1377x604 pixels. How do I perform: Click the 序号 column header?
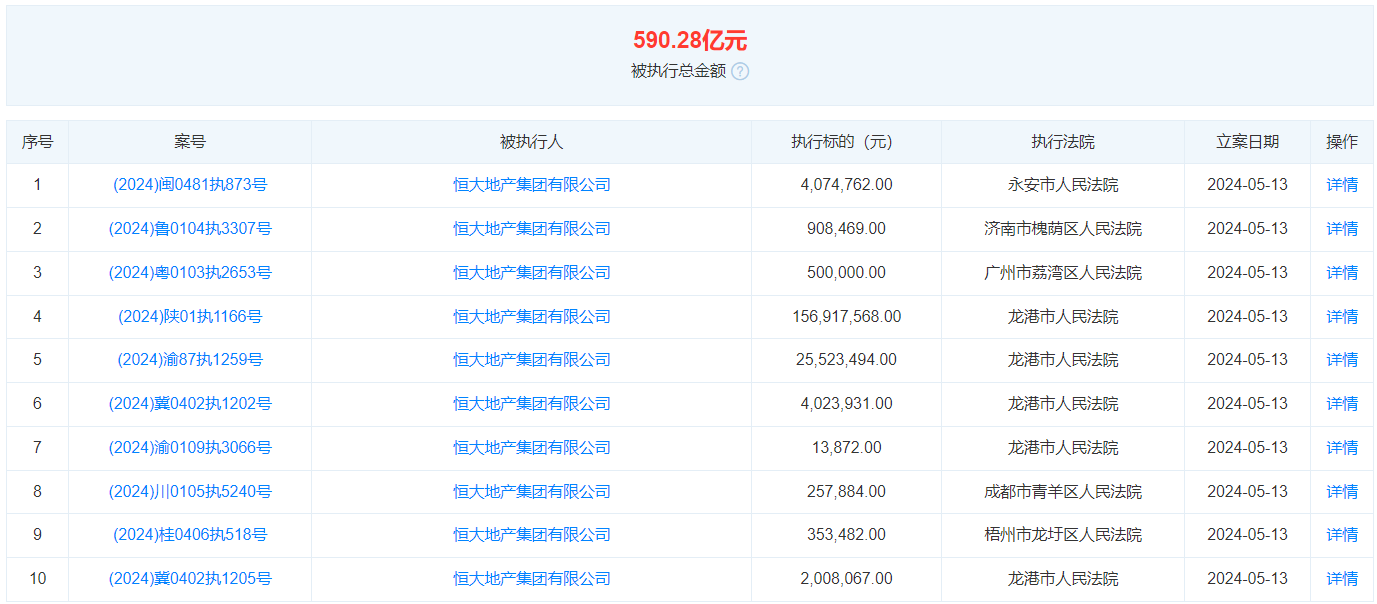click(38, 142)
